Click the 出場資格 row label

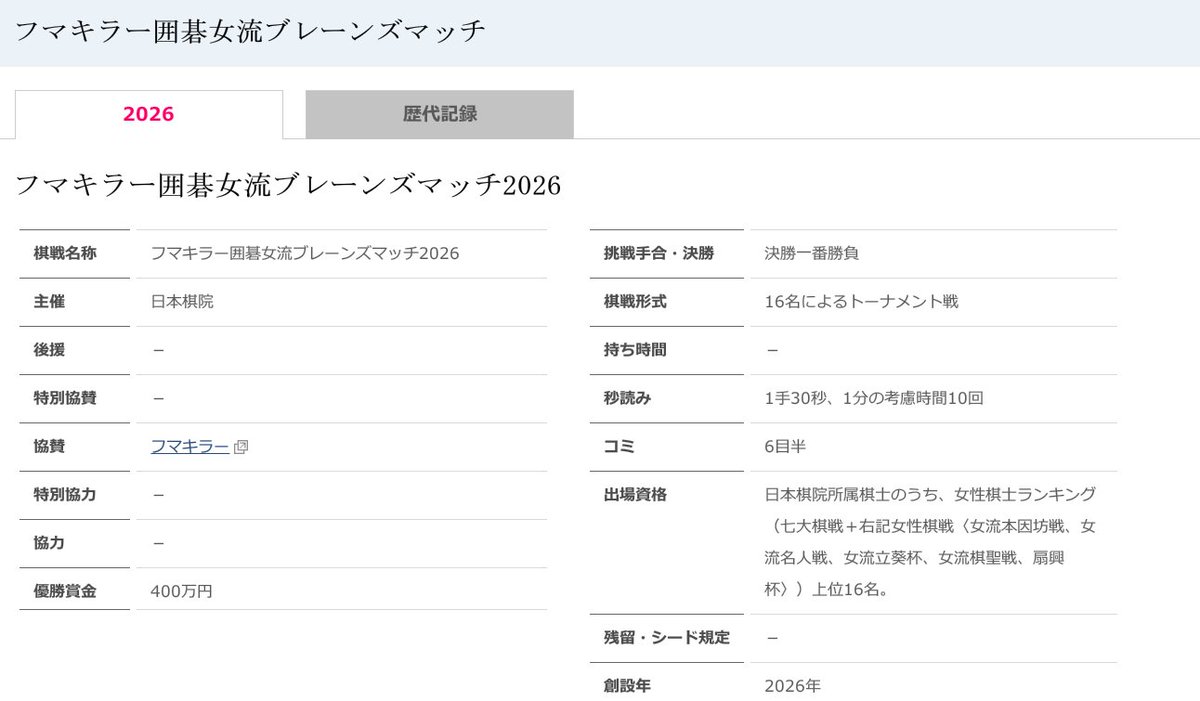click(x=635, y=494)
